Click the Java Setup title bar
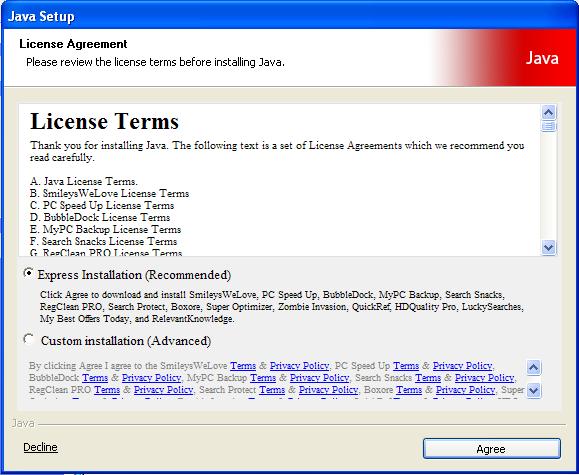This screenshot has height=475, width=579. tap(290, 16)
